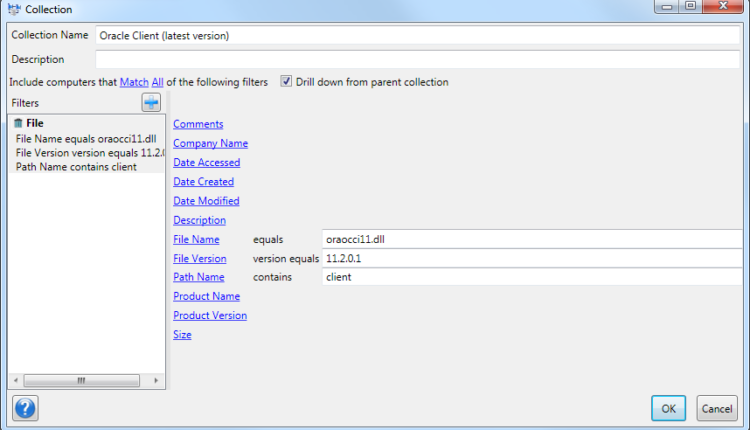
Task: Click the Collection window title bar icon
Action: click(x=13, y=9)
